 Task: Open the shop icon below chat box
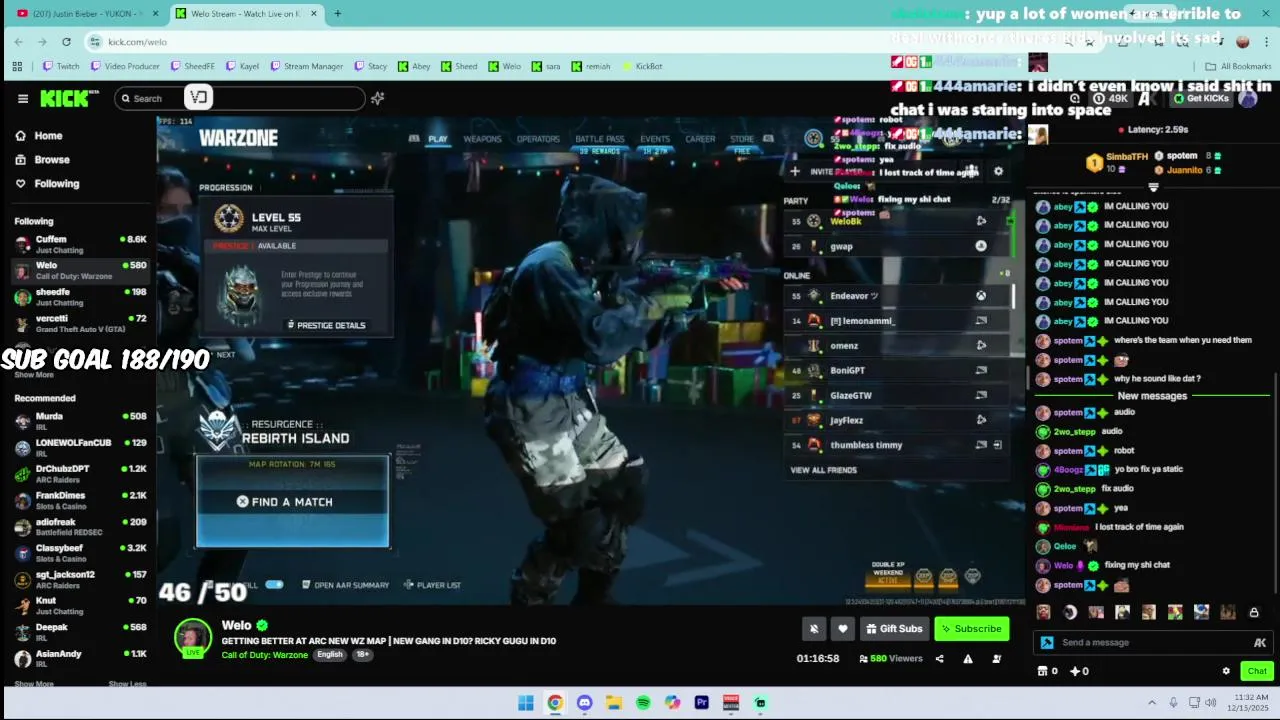(1043, 671)
